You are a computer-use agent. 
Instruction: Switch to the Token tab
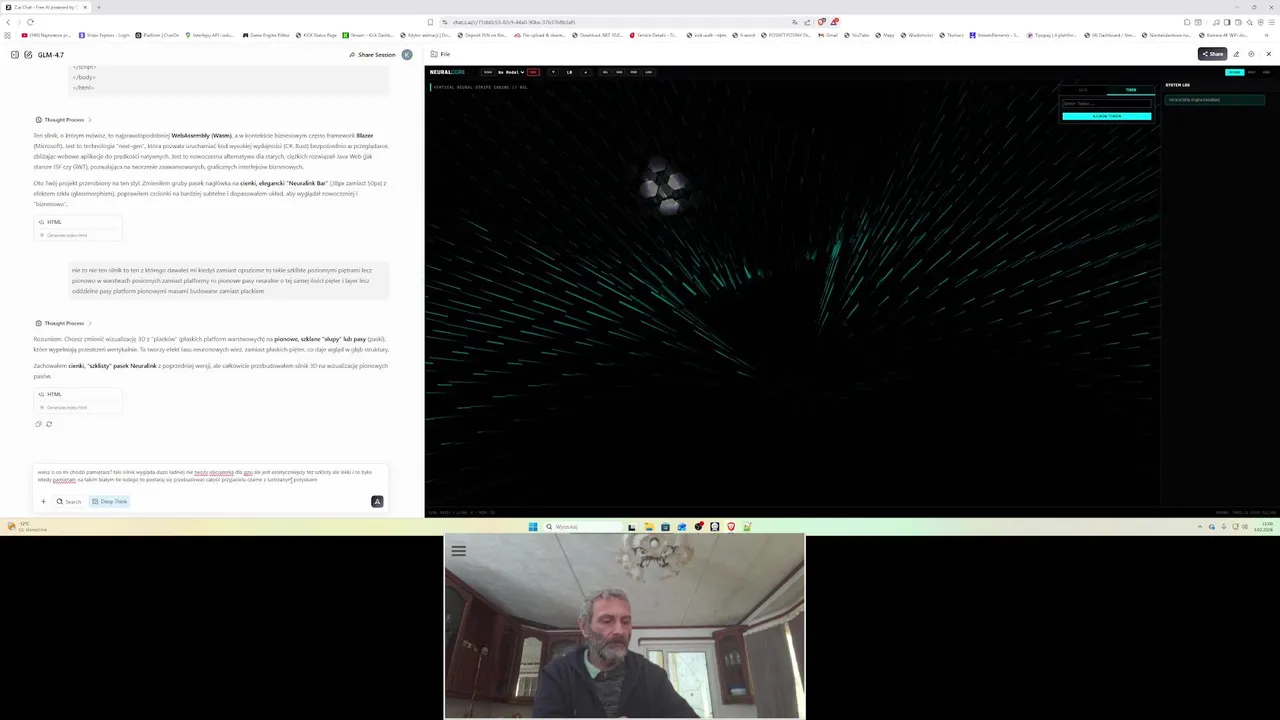pos(1131,90)
